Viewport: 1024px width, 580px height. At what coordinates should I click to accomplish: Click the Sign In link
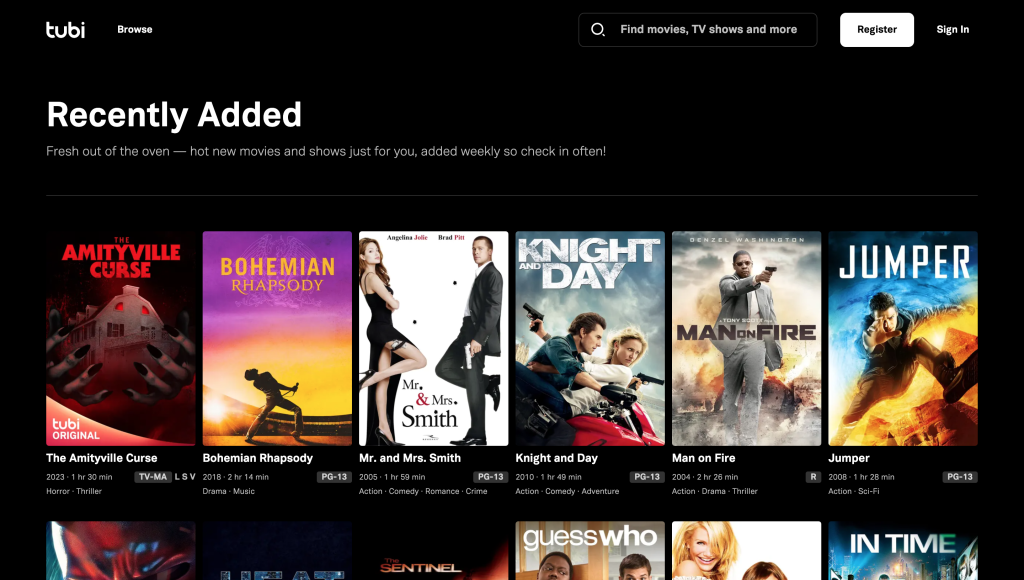pos(952,29)
